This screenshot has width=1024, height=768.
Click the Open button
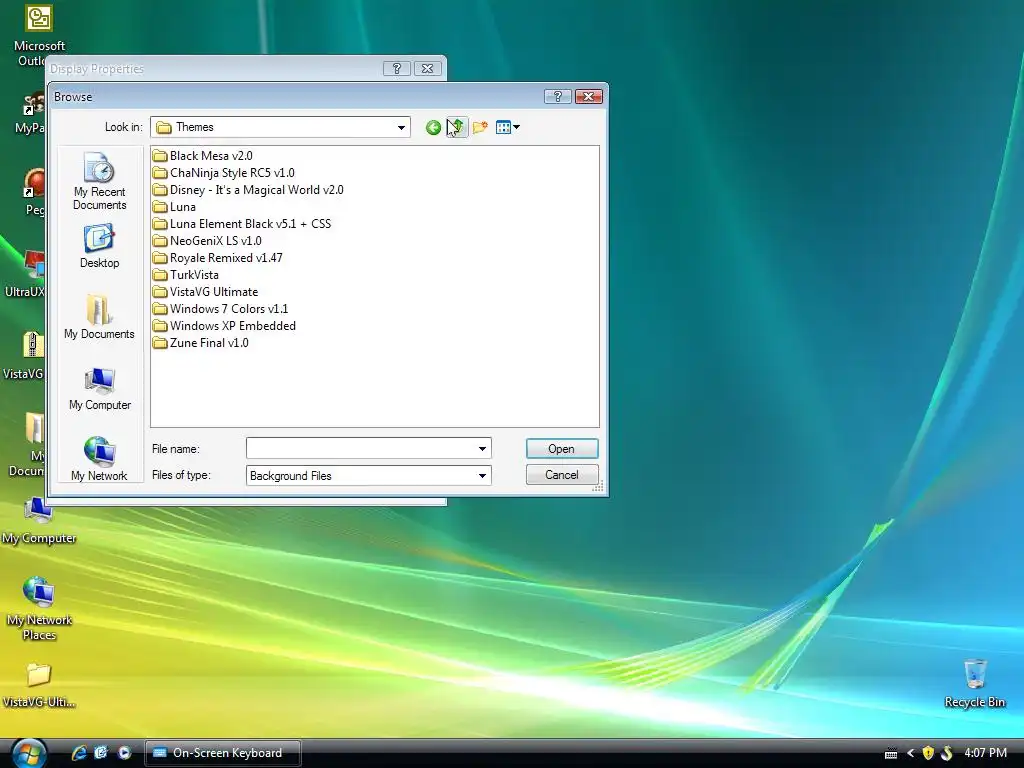coord(562,449)
